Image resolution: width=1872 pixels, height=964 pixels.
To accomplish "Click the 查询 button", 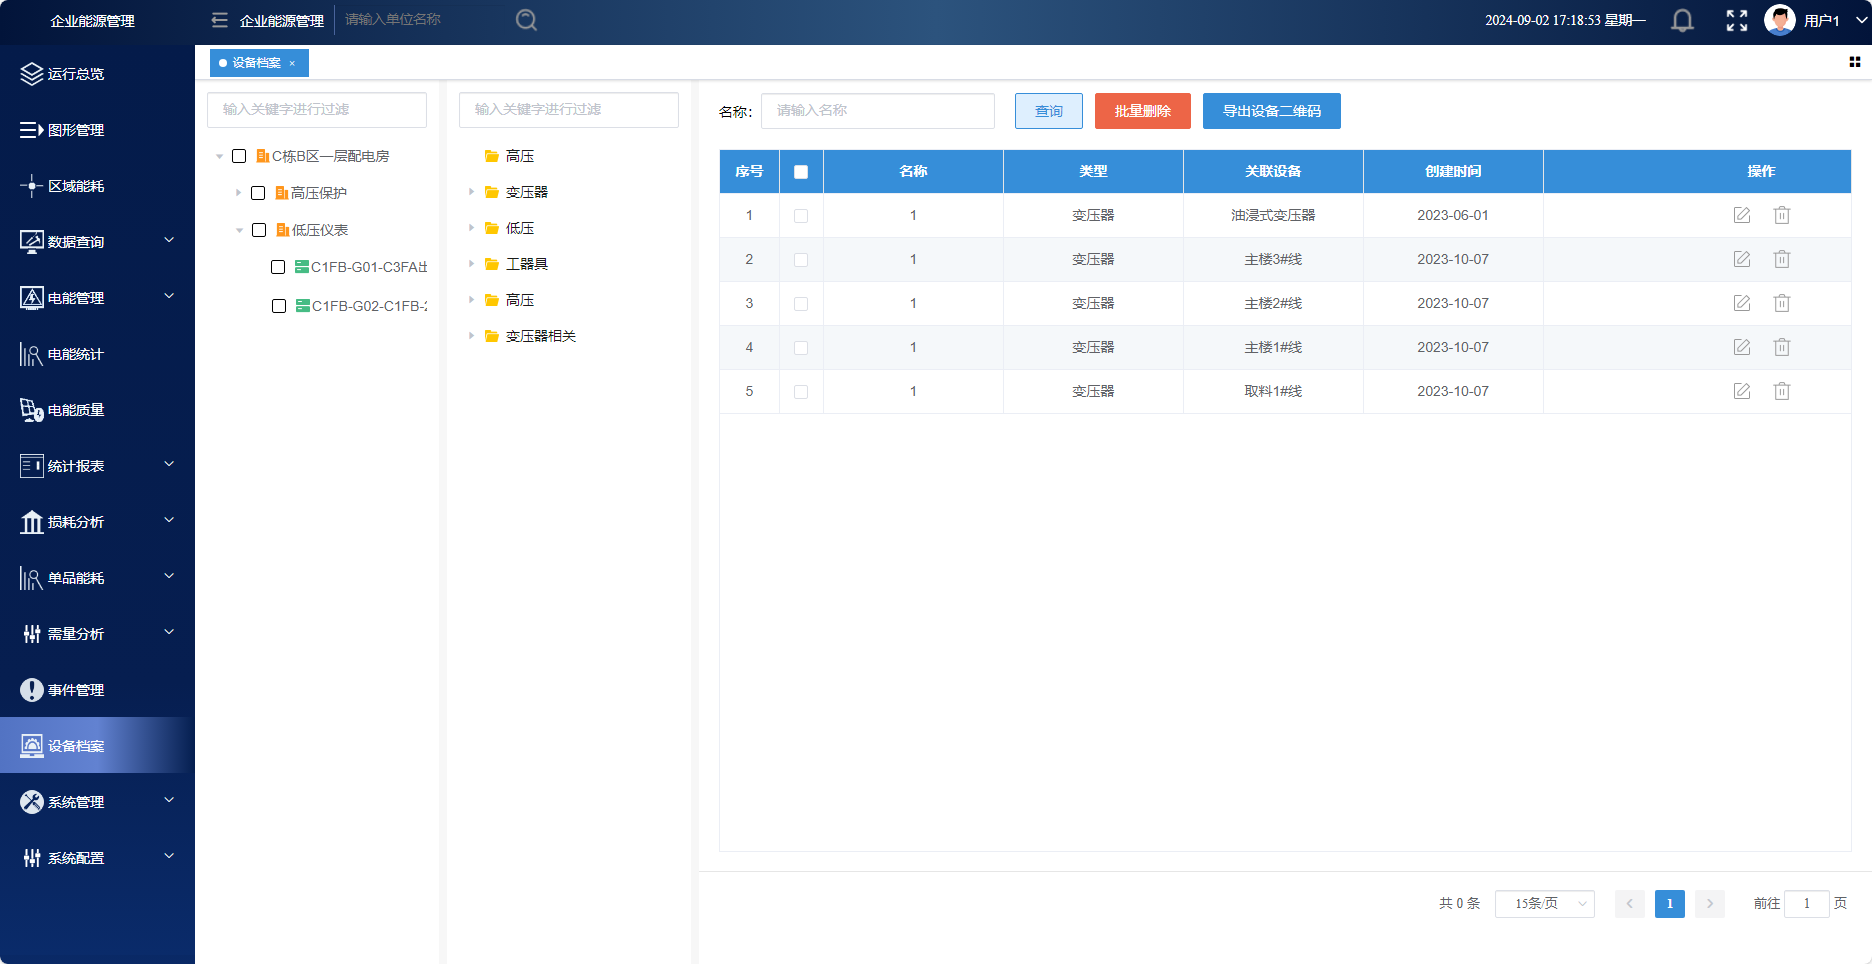I will [1048, 111].
